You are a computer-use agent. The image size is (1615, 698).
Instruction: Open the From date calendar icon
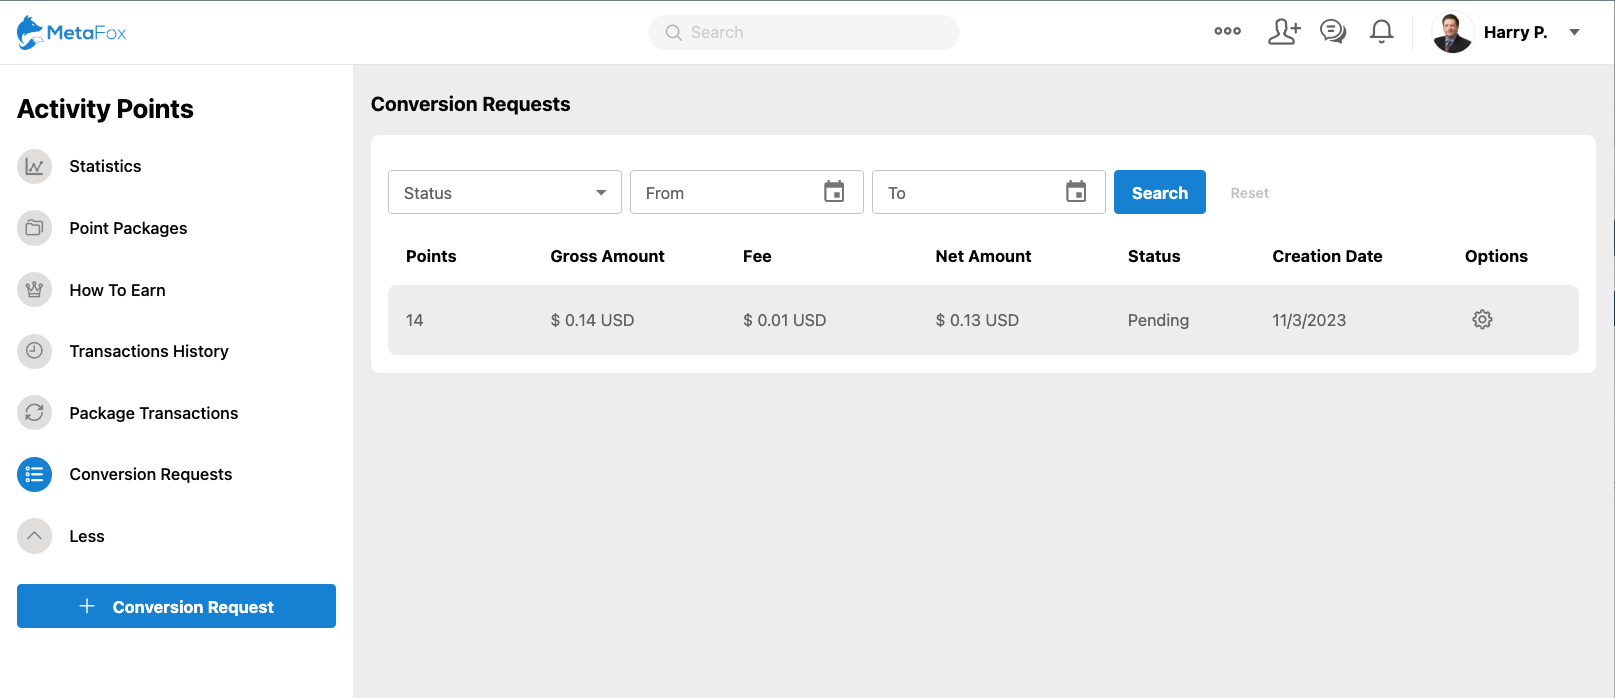[x=834, y=191]
